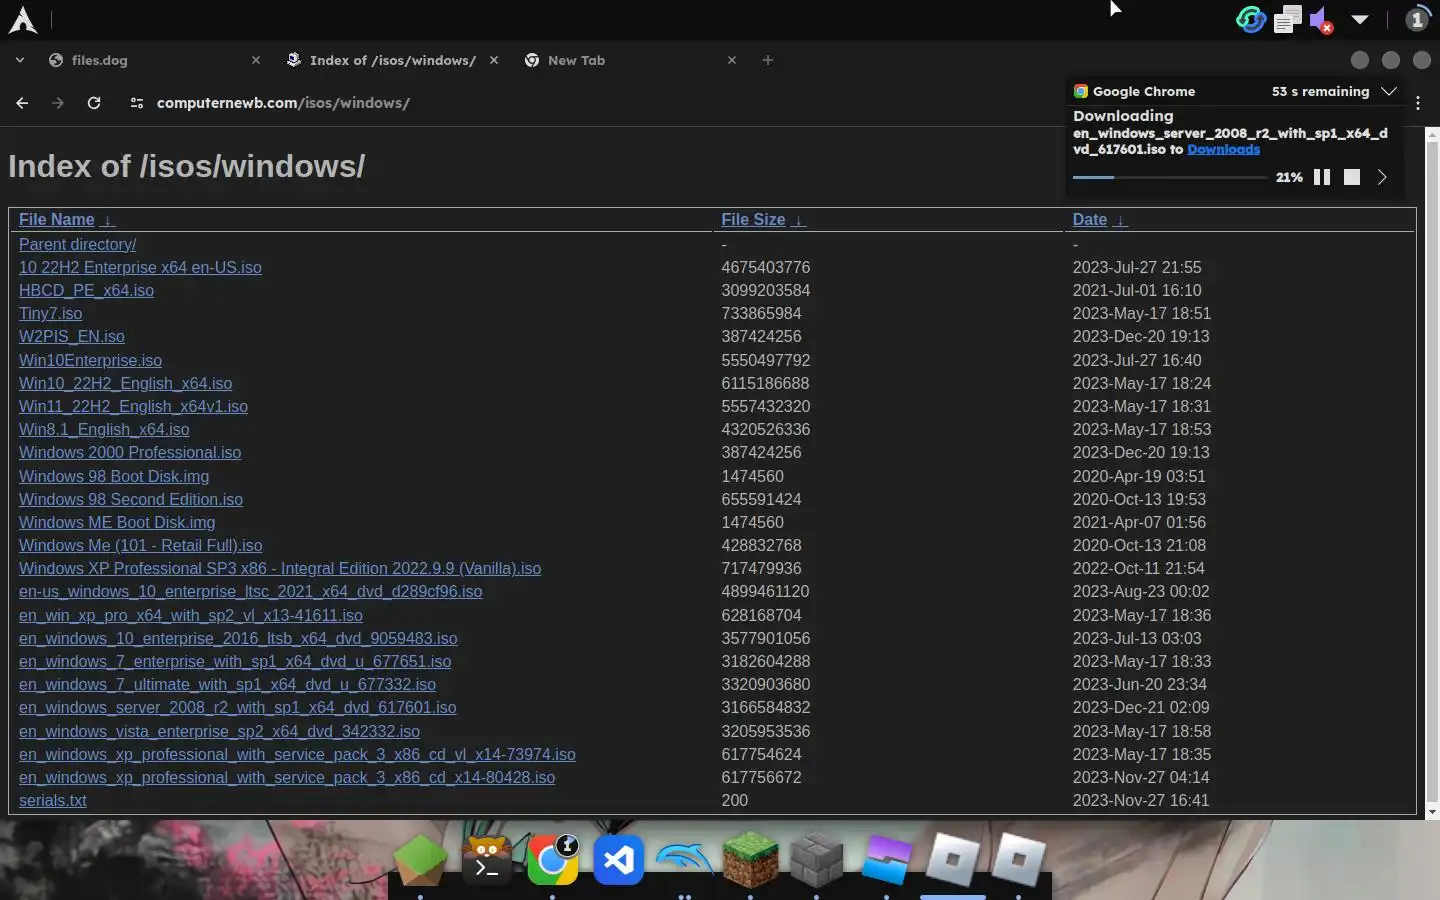Select Win8.1_English_x64.iso link
This screenshot has height=900, width=1440.
[x=104, y=429]
